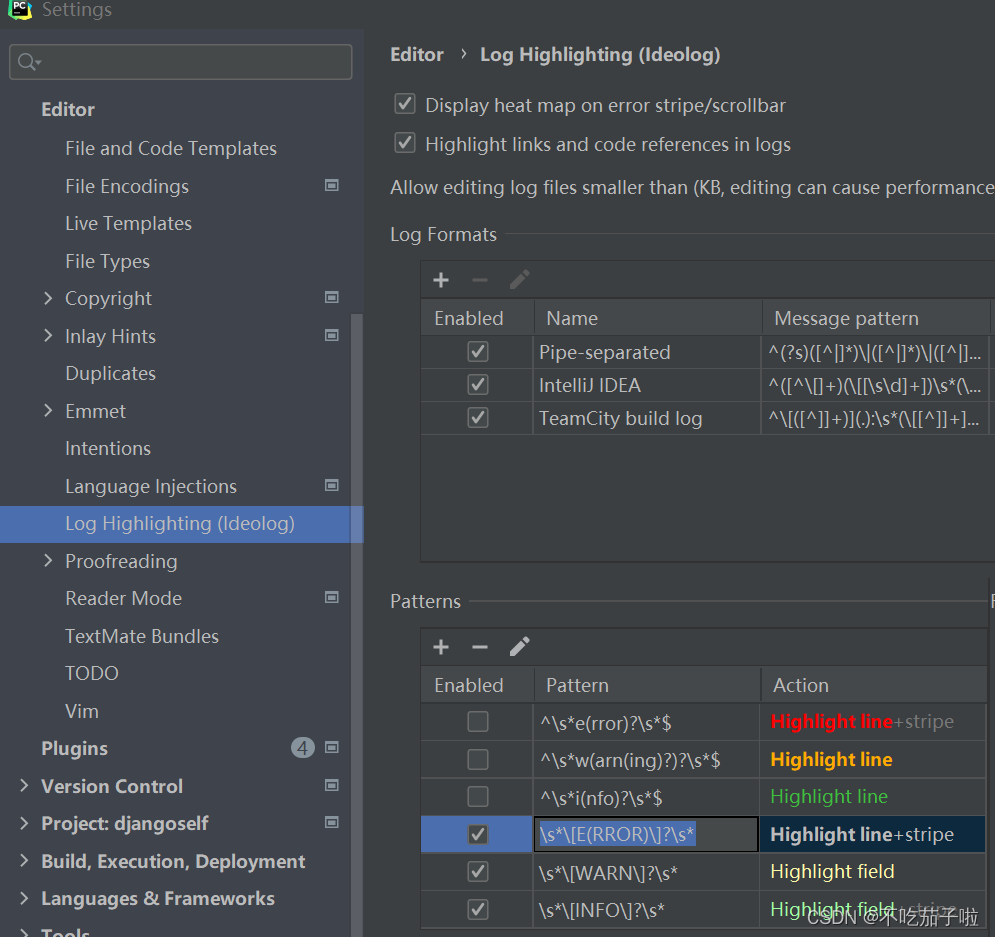Viewport: 995px width, 937px height.
Task: Expand Languages & Frameworks section
Action: coord(24,898)
